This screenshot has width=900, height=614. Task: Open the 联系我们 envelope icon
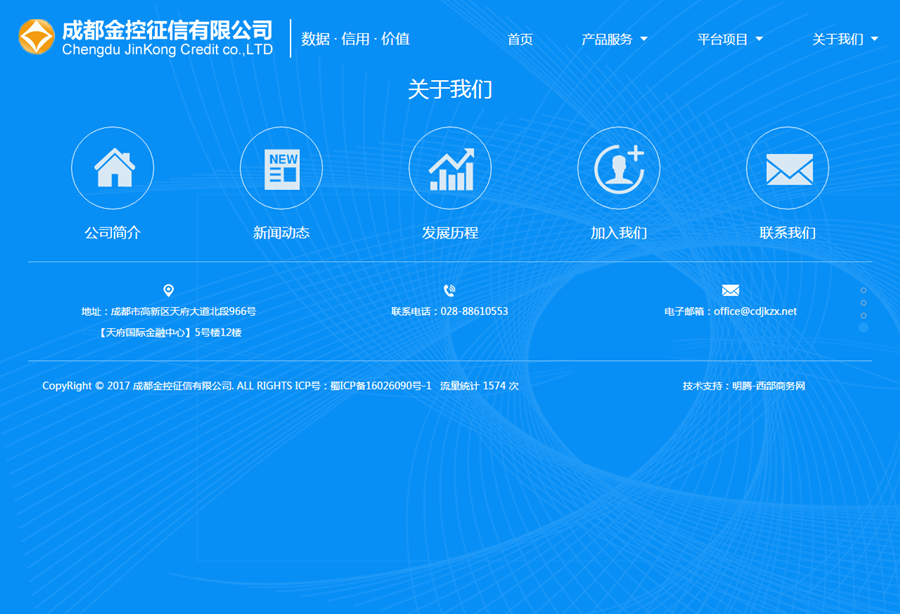click(x=788, y=168)
